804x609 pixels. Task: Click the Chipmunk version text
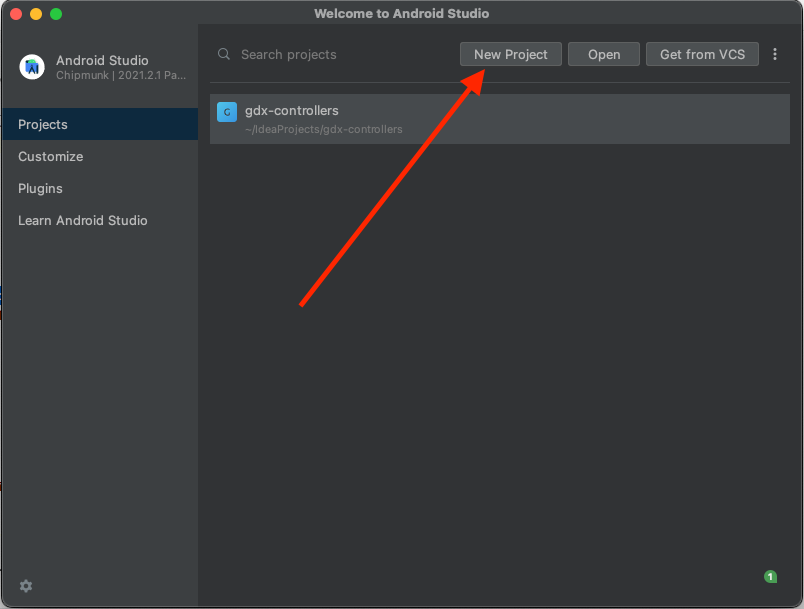click(x=121, y=75)
